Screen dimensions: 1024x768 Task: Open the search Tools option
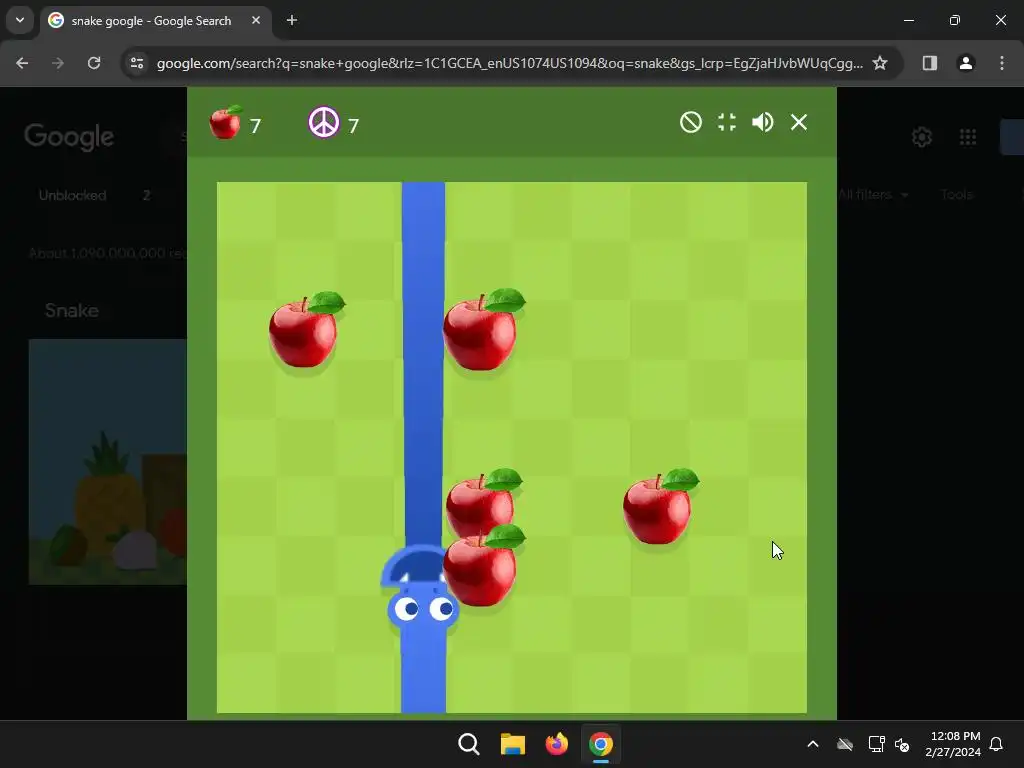coord(957,195)
